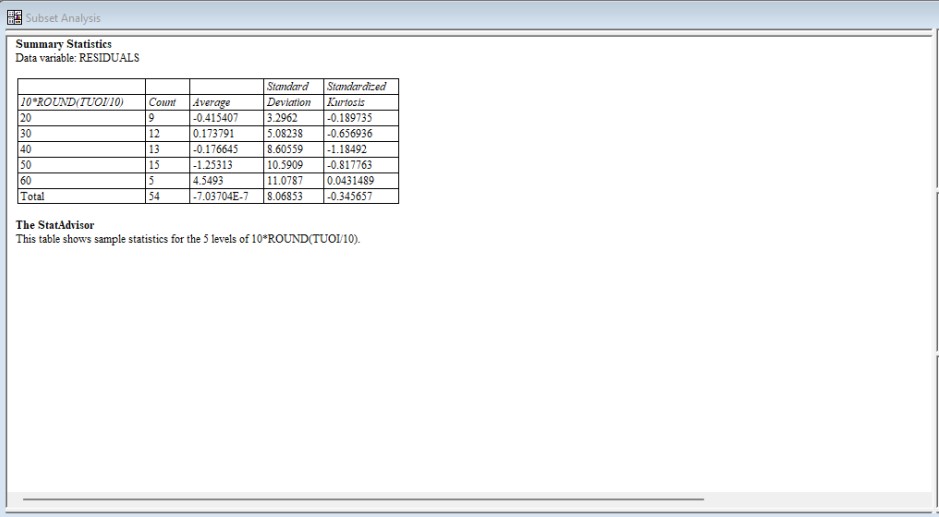Select the level 20 row label
This screenshot has width=939, height=517.
tap(27, 116)
